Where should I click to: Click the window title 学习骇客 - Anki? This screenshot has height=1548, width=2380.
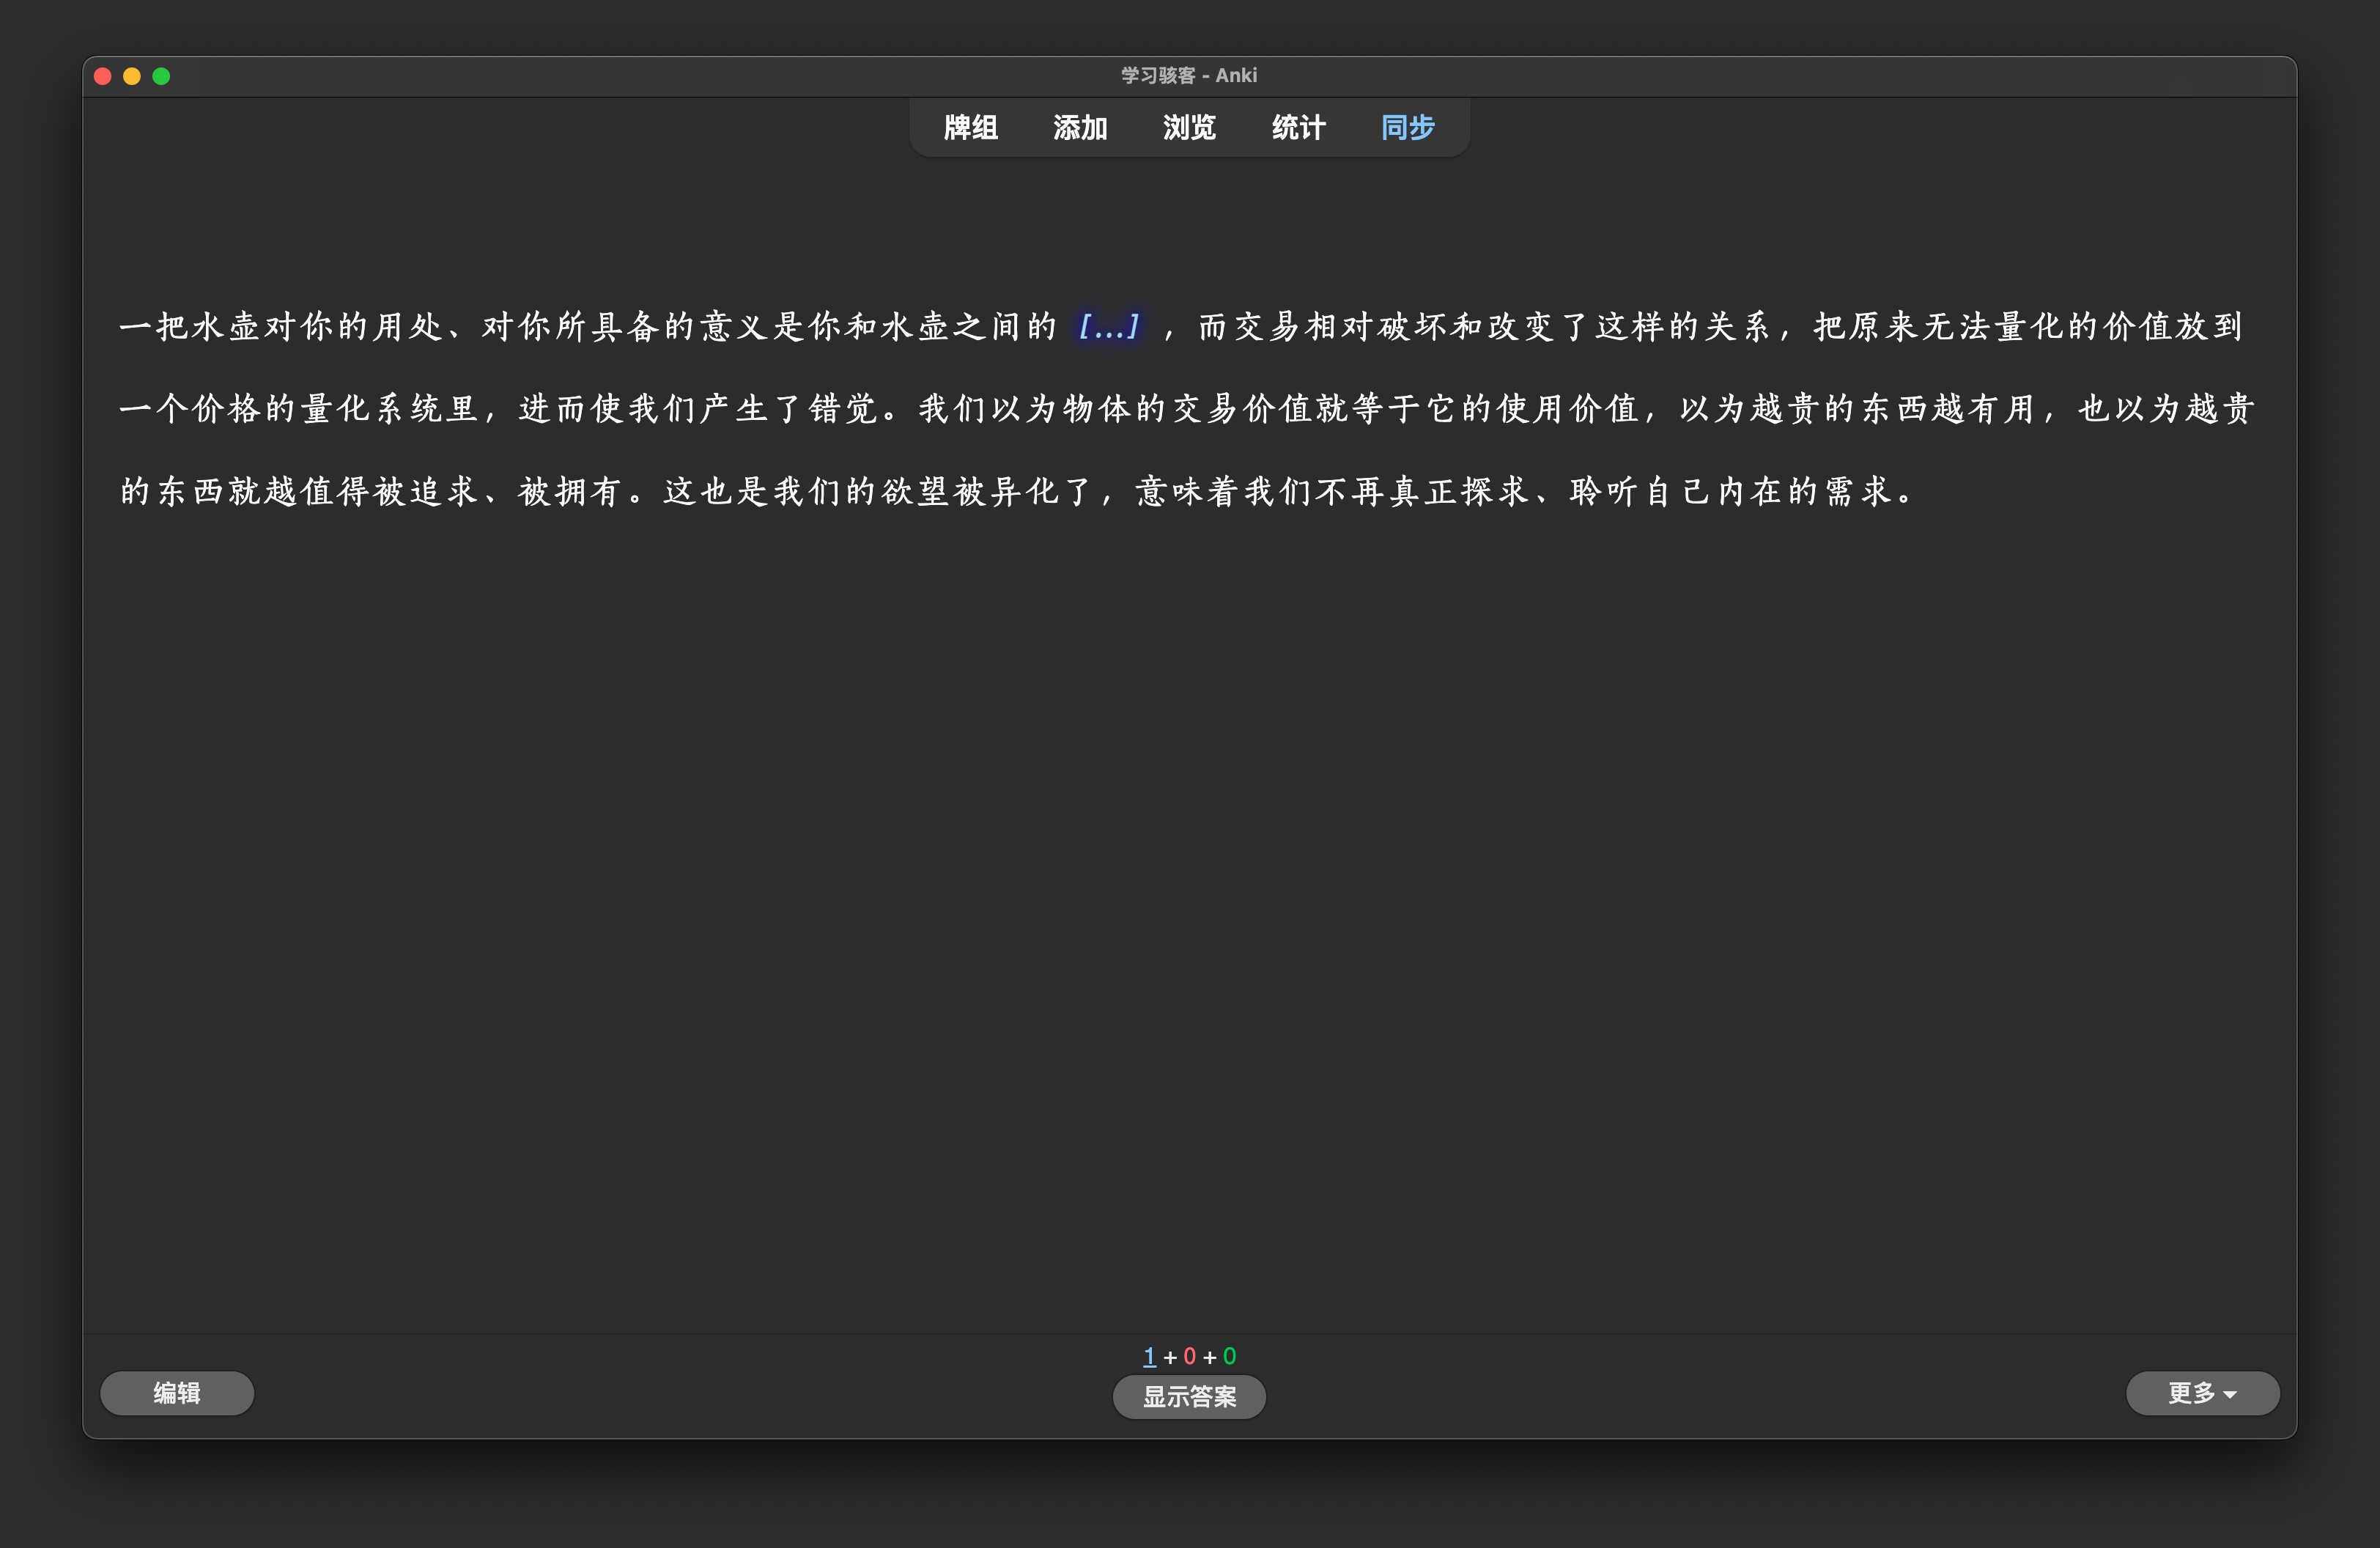[x=1188, y=76]
